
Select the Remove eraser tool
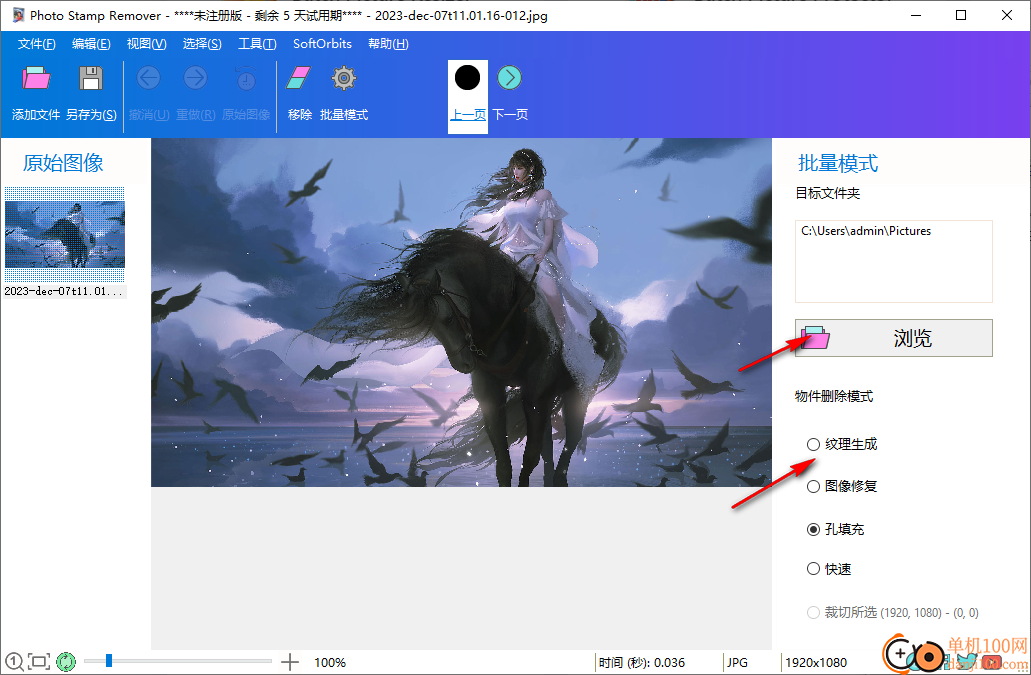[299, 78]
